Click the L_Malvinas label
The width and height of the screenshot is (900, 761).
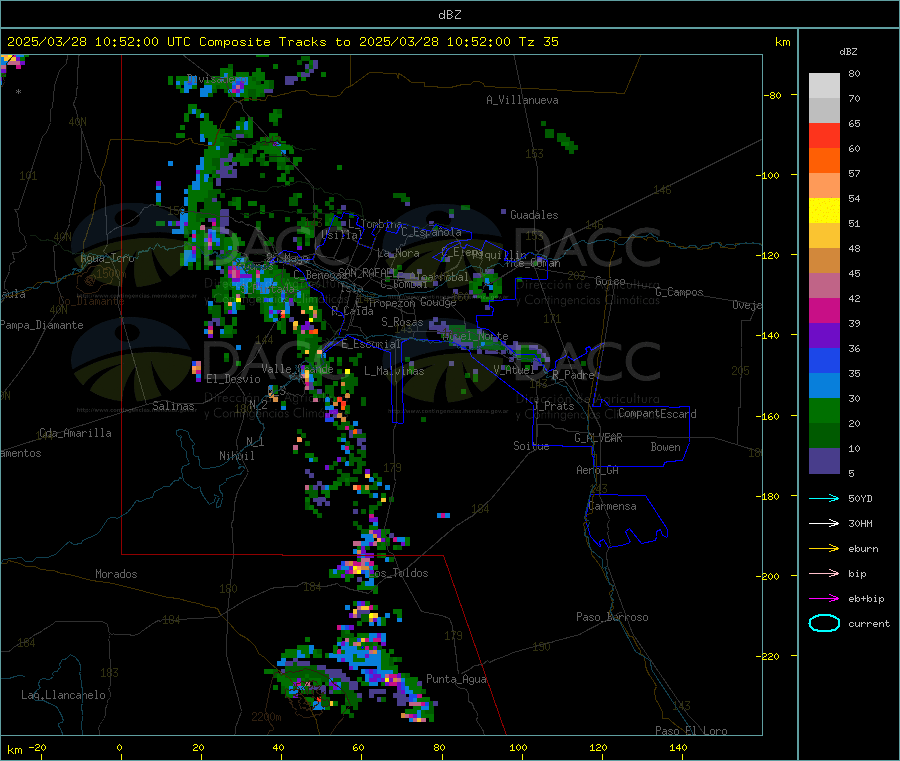(x=394, y=371)
